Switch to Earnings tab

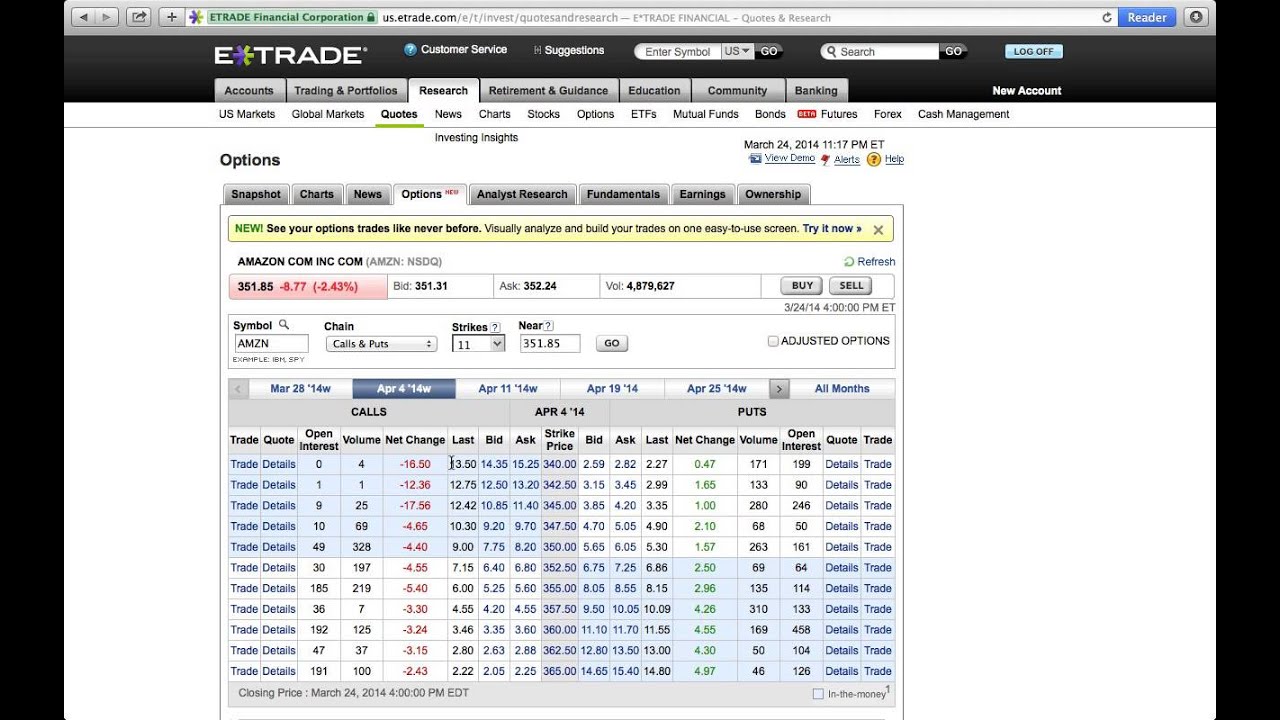[702, 195]
